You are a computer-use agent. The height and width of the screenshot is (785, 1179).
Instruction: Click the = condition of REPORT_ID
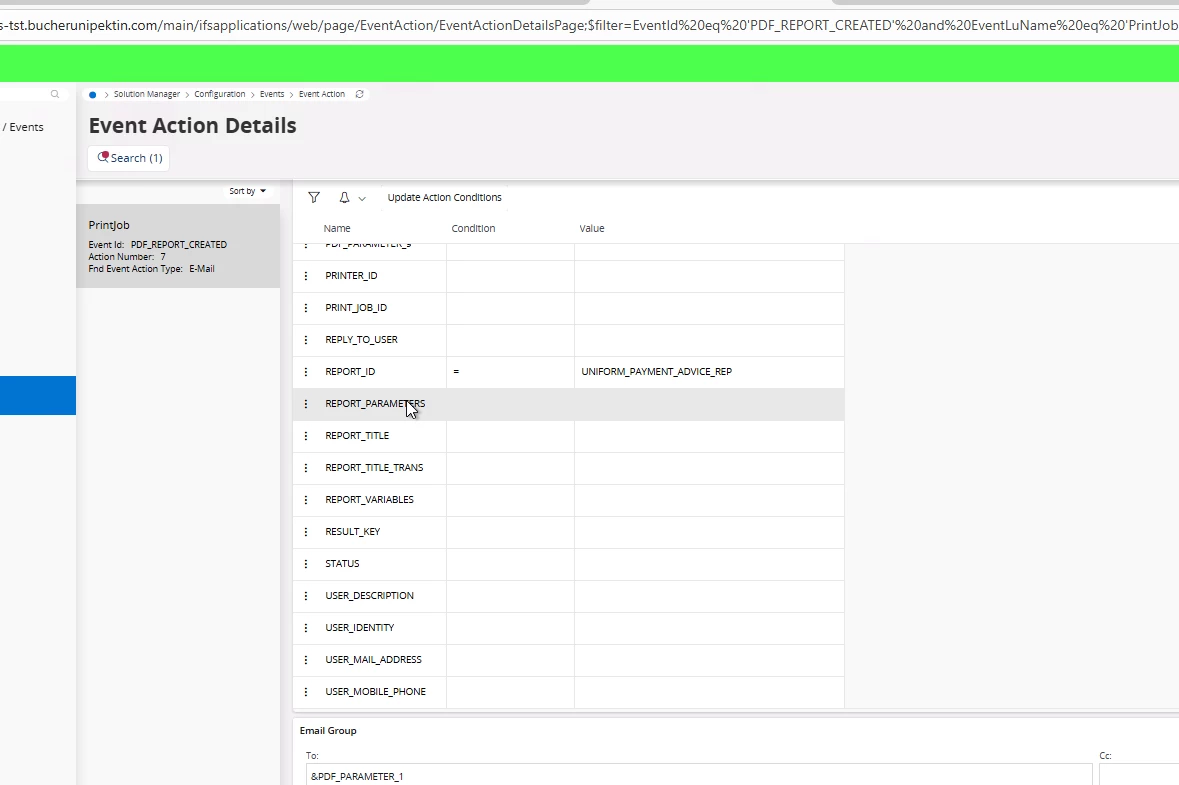[511, 371]
